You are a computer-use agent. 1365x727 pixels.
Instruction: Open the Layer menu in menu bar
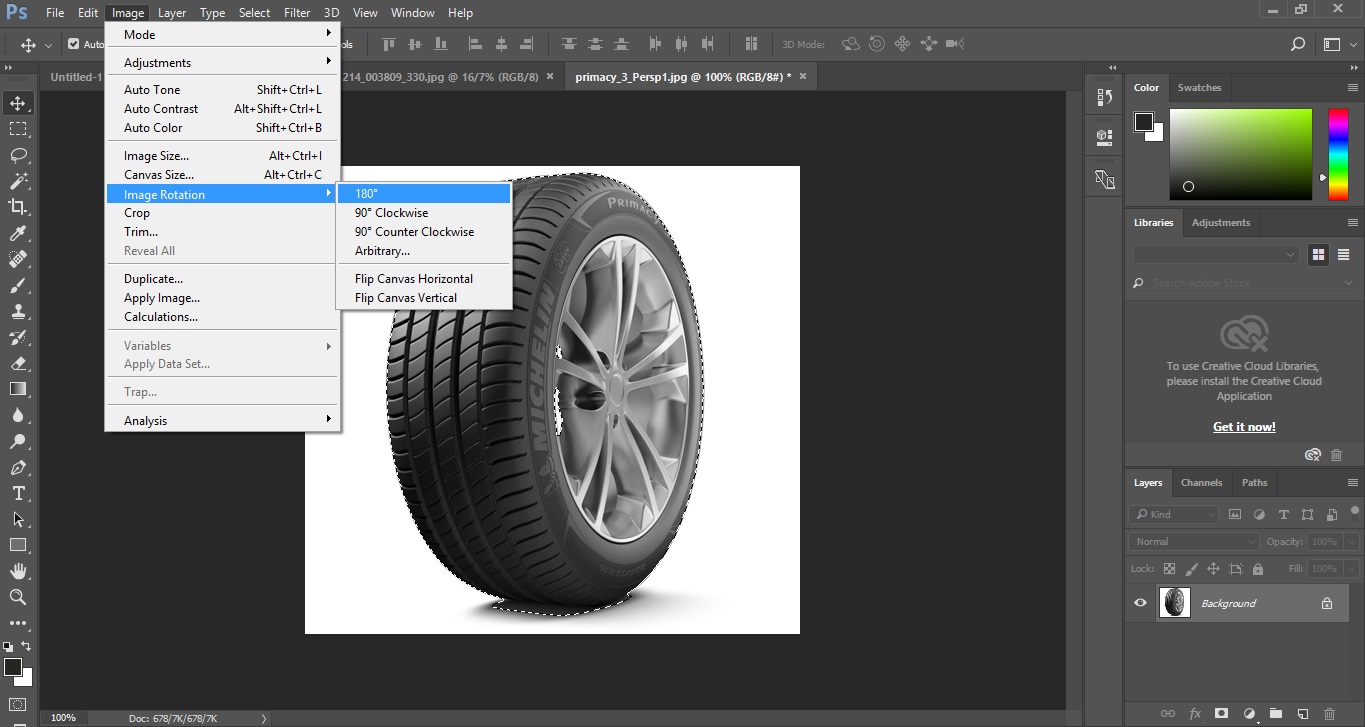point(172,13)
